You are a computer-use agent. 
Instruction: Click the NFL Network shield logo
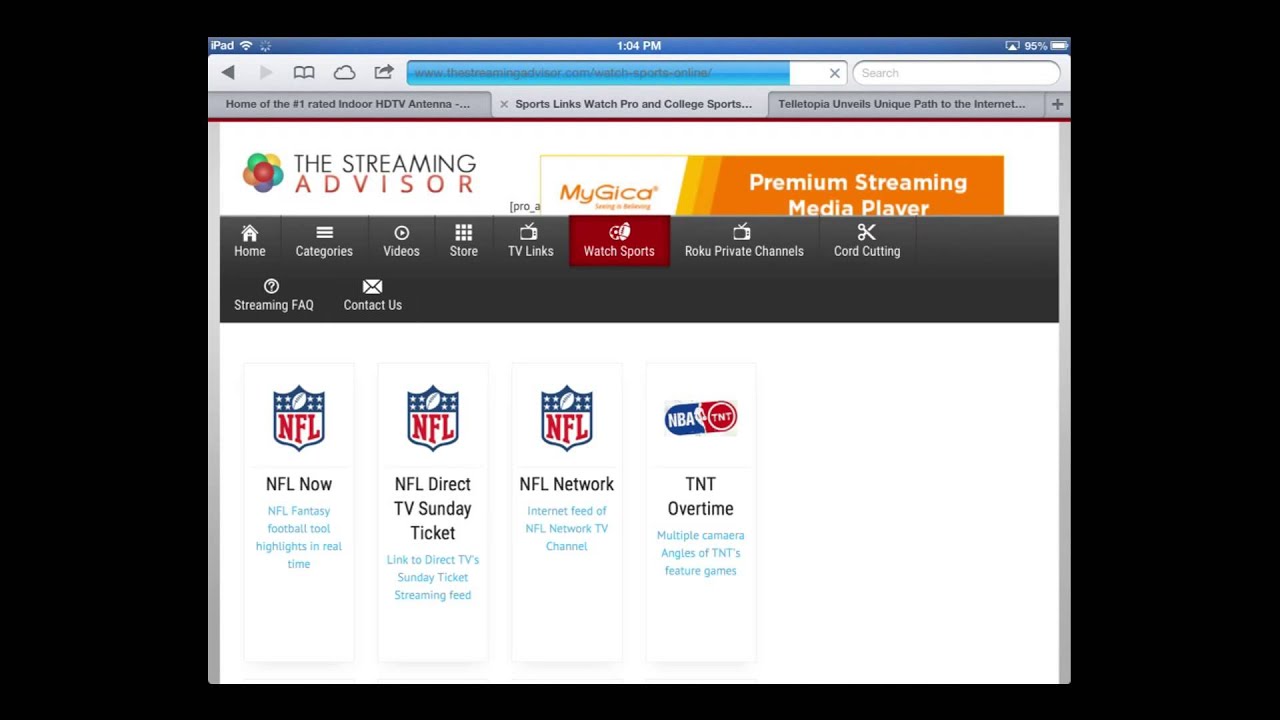567,418
